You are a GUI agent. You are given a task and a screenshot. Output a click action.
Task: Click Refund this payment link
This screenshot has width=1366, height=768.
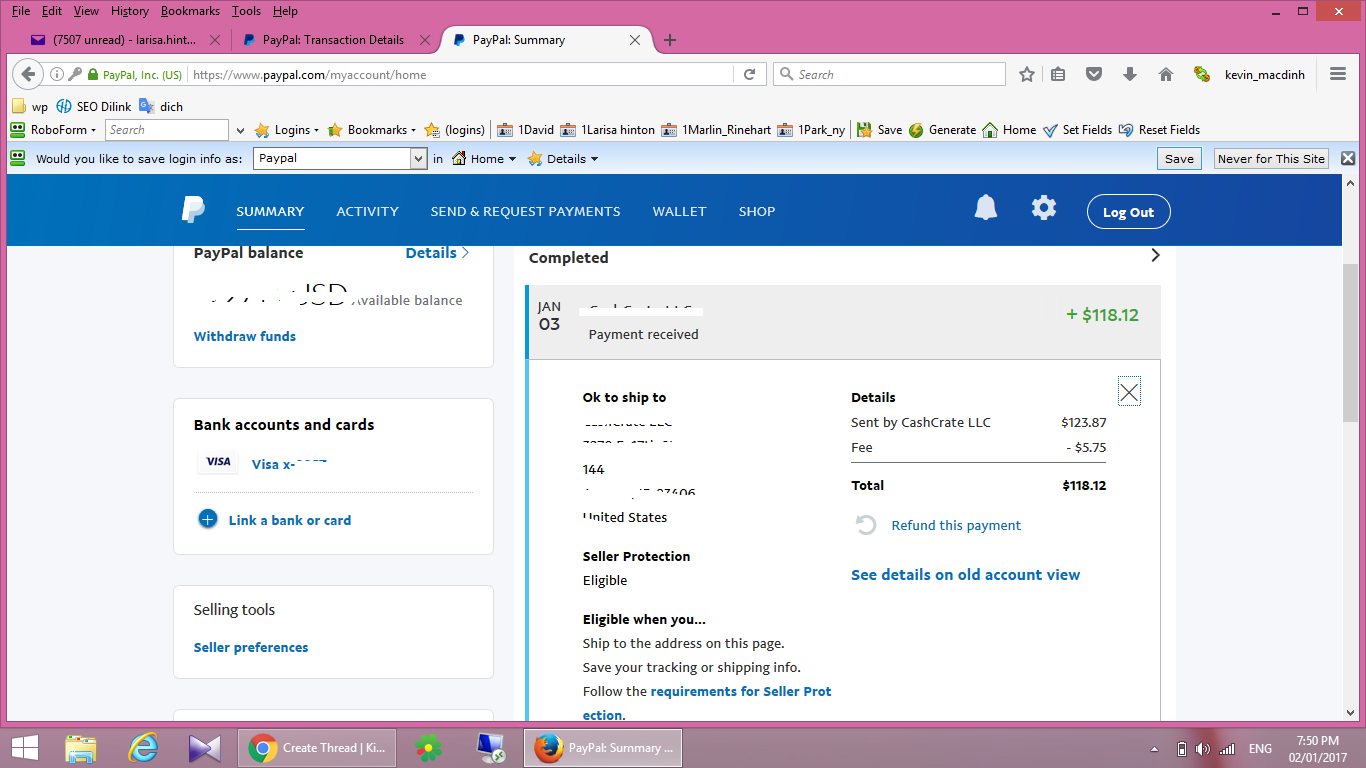pos(956,525)
